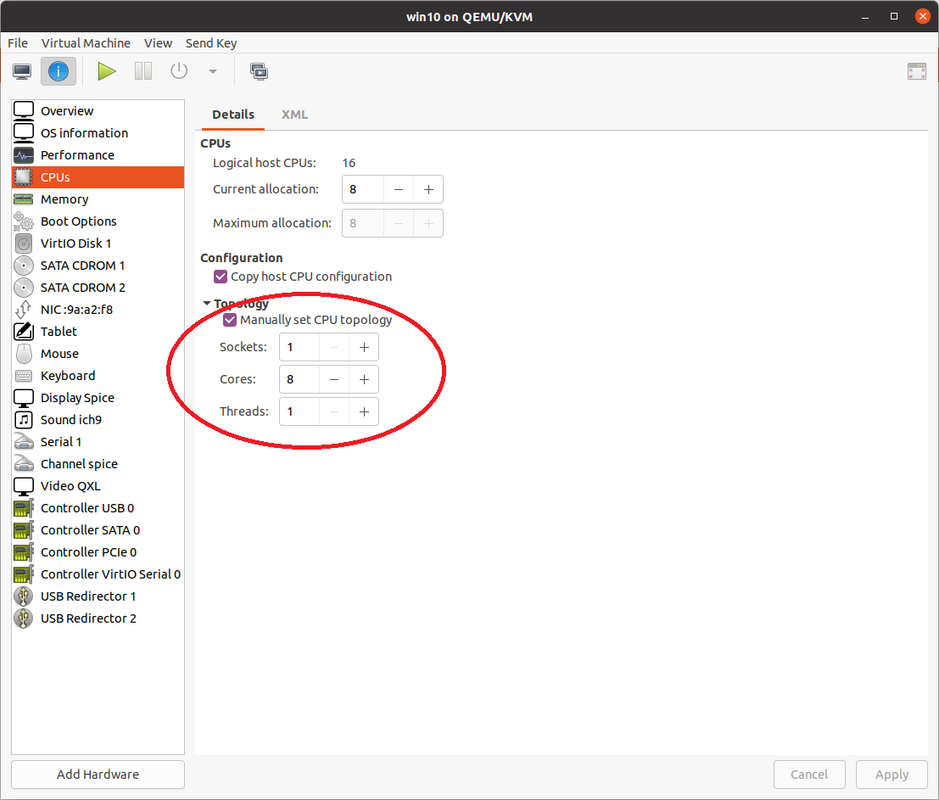The image size is (939, 800).
Task: Select Sound ich9 music note icon
Action: (x=23, y=420)
